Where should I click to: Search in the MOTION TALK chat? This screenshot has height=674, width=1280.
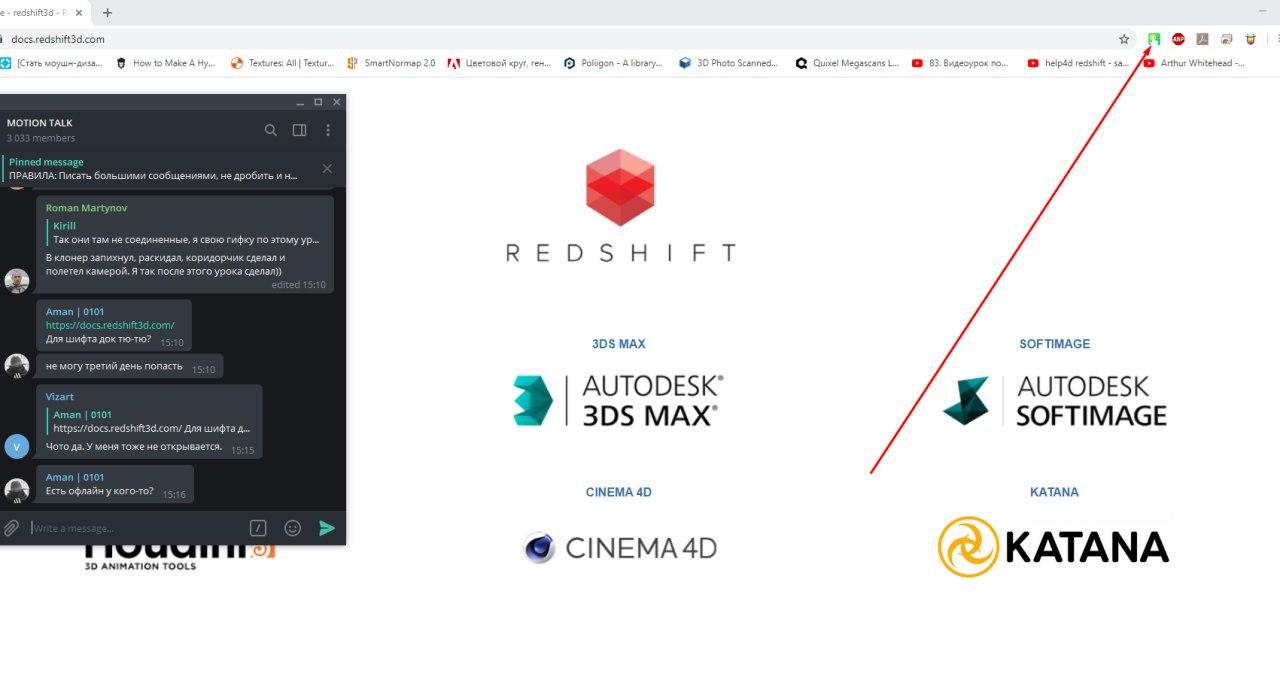coord(271,130)
